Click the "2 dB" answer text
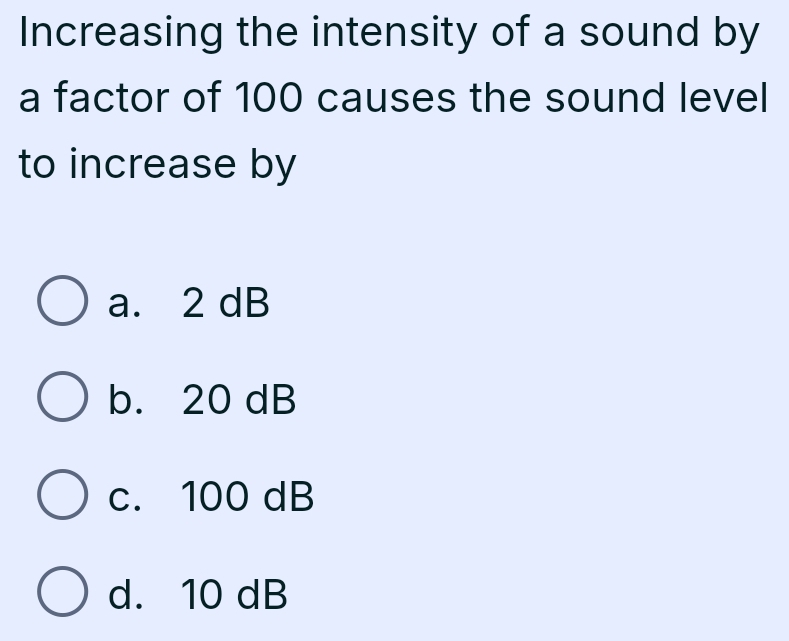 tap(226, 303)
